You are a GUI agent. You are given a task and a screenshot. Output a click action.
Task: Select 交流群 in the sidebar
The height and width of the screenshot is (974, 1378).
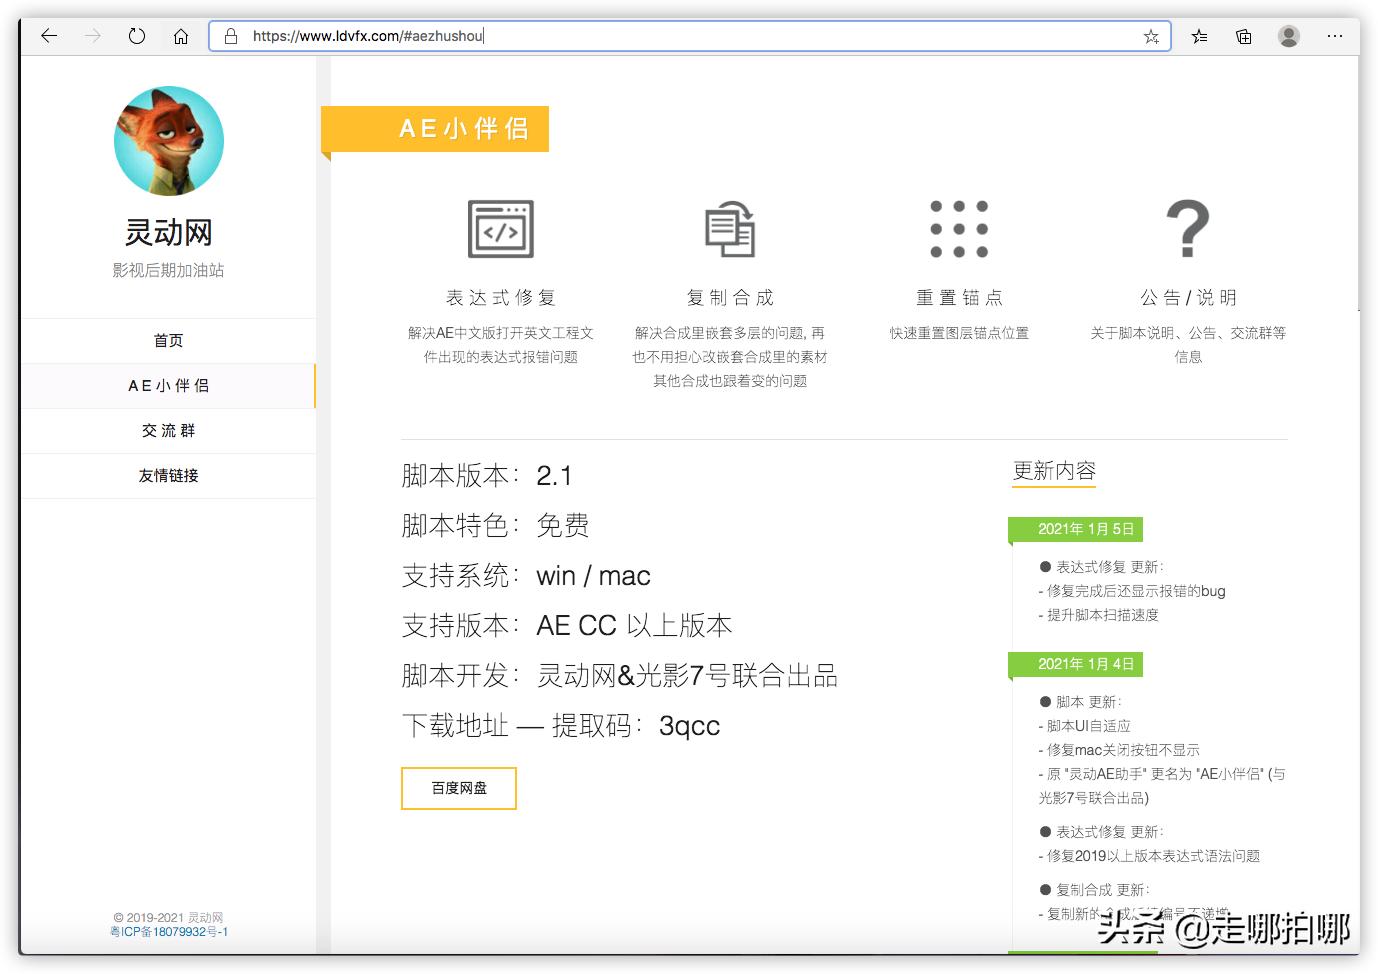point(168,430)
